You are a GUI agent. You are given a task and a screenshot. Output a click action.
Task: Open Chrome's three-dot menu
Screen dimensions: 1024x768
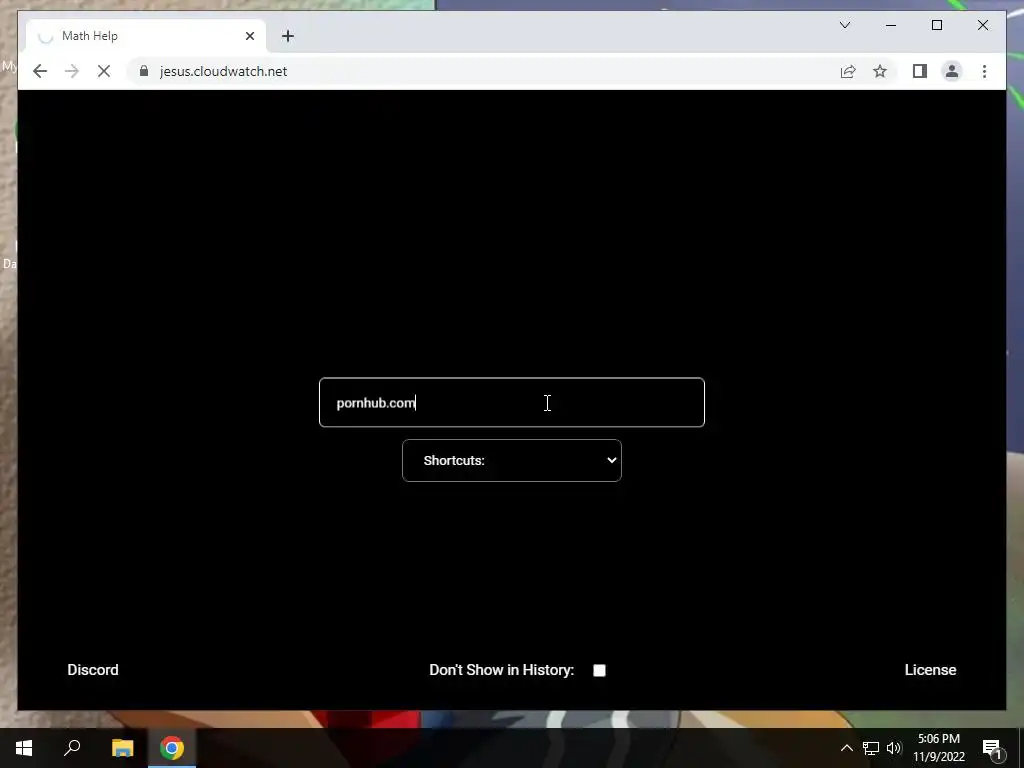point(984,71)
